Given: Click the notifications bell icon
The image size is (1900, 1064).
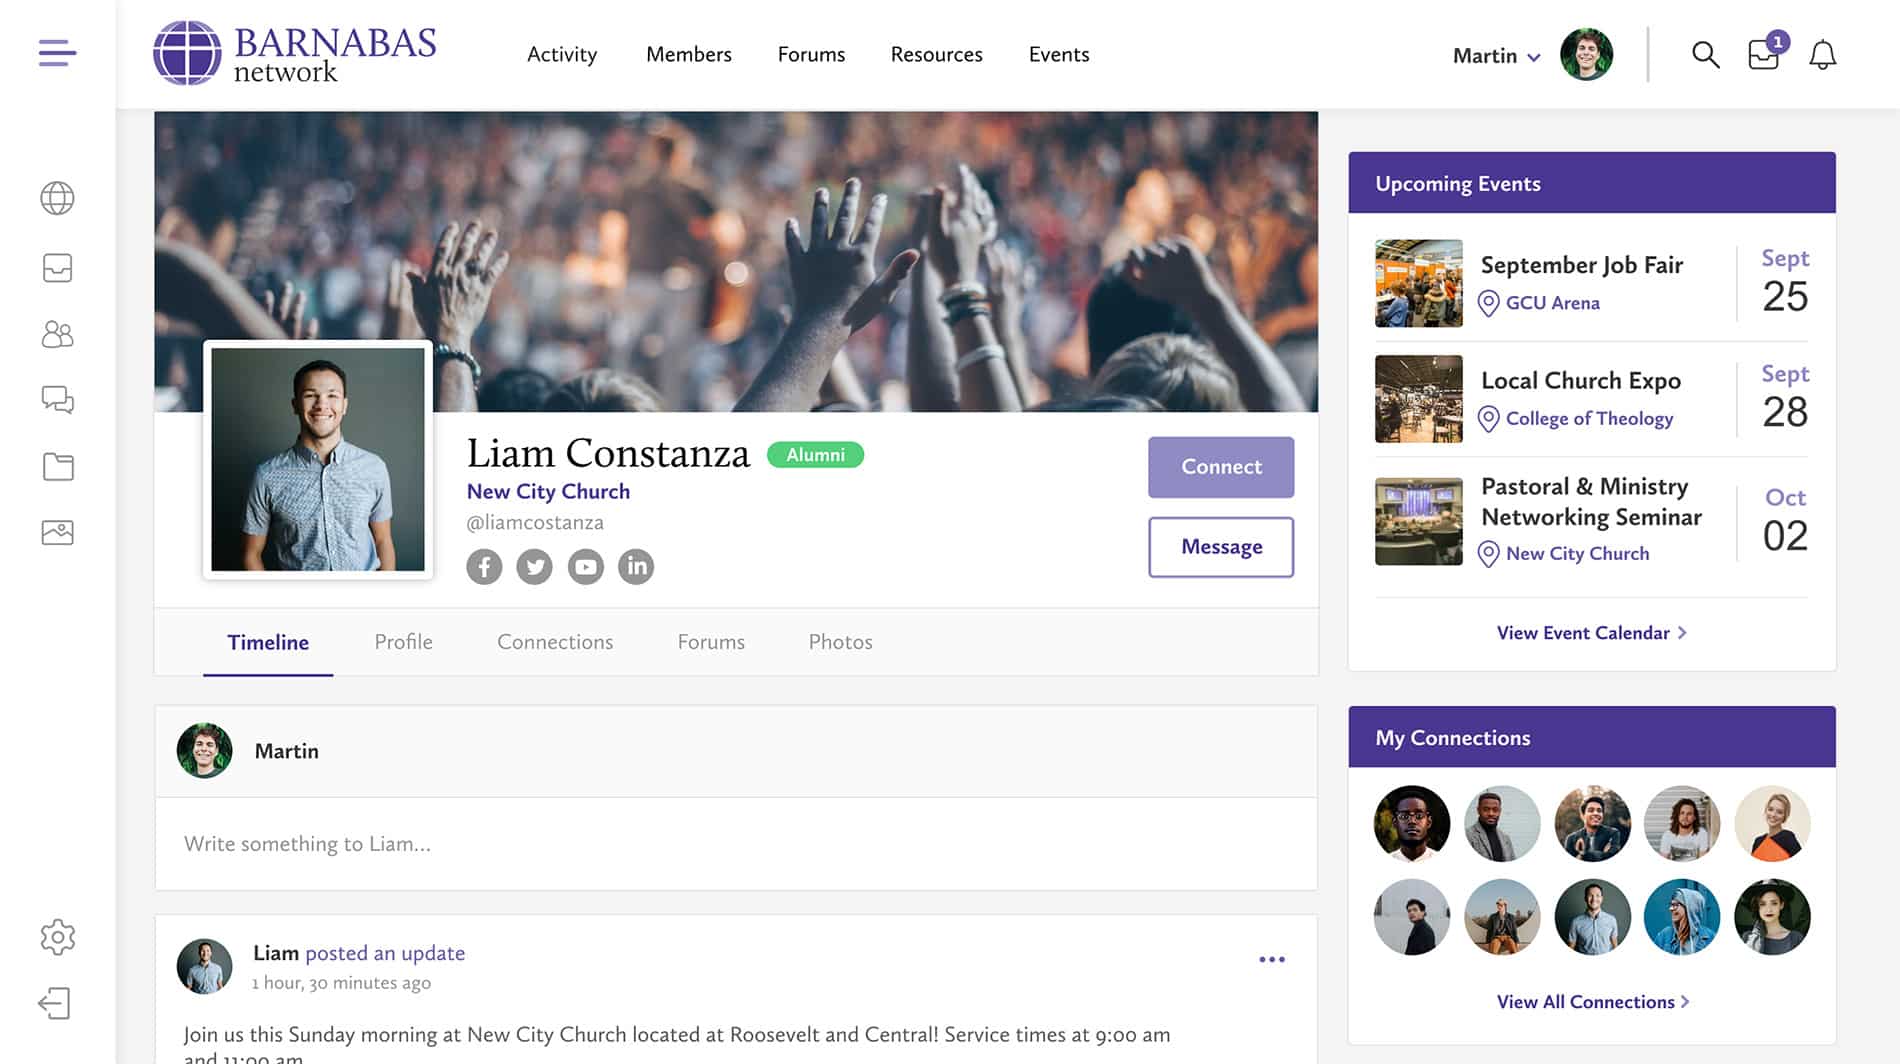Looking at the screenshot, I should 1822,55.
